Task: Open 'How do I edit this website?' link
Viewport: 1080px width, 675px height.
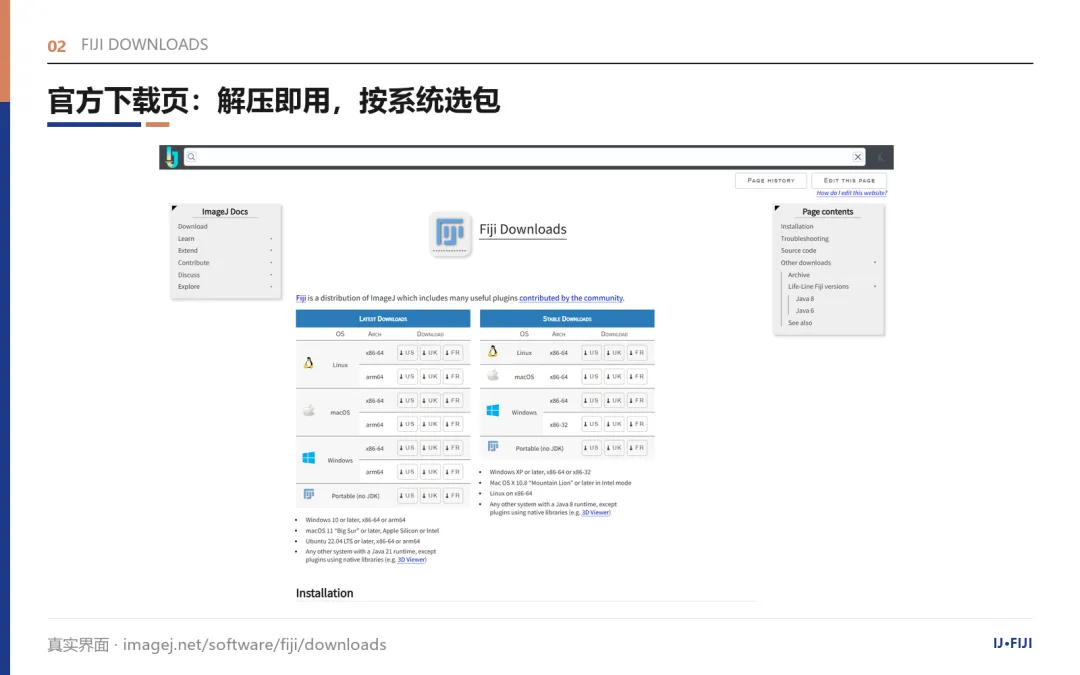Action: (x=851, y=194)
